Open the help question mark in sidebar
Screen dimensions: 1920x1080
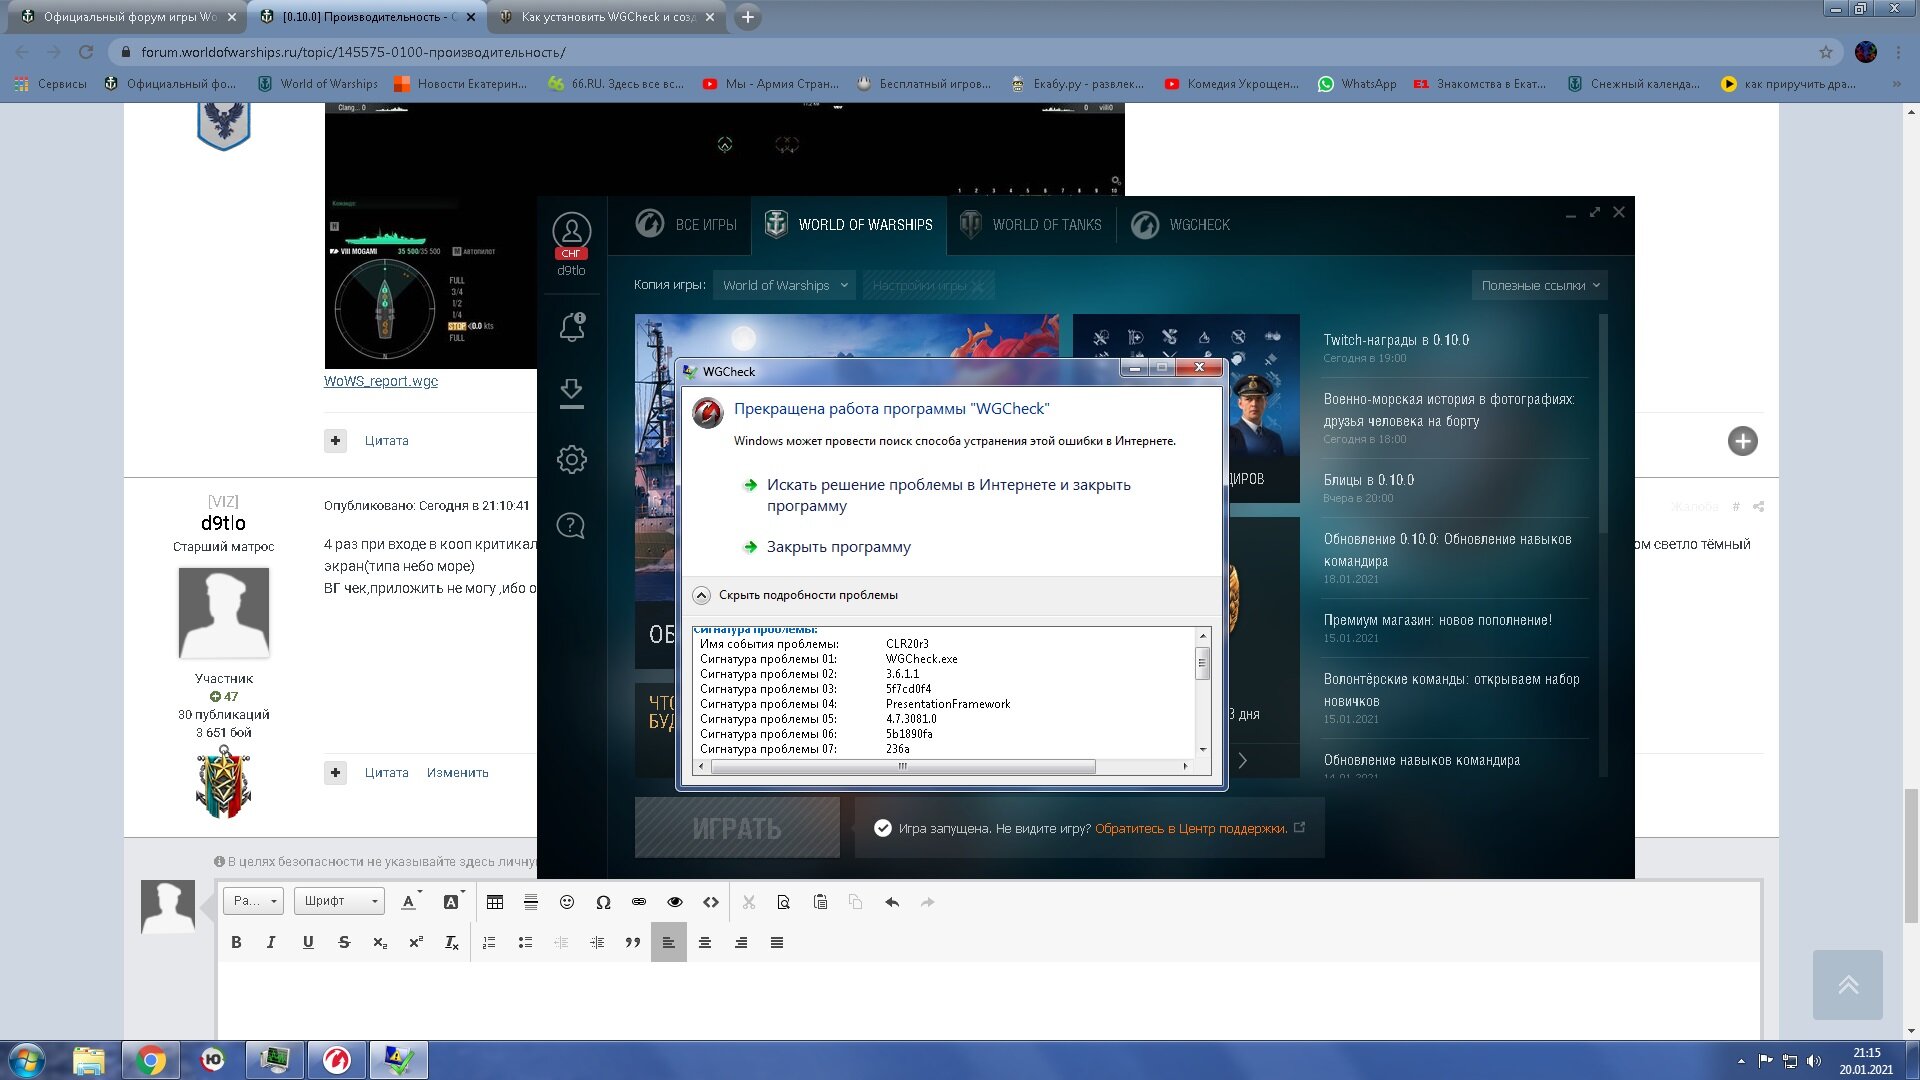tap(571, 525)
